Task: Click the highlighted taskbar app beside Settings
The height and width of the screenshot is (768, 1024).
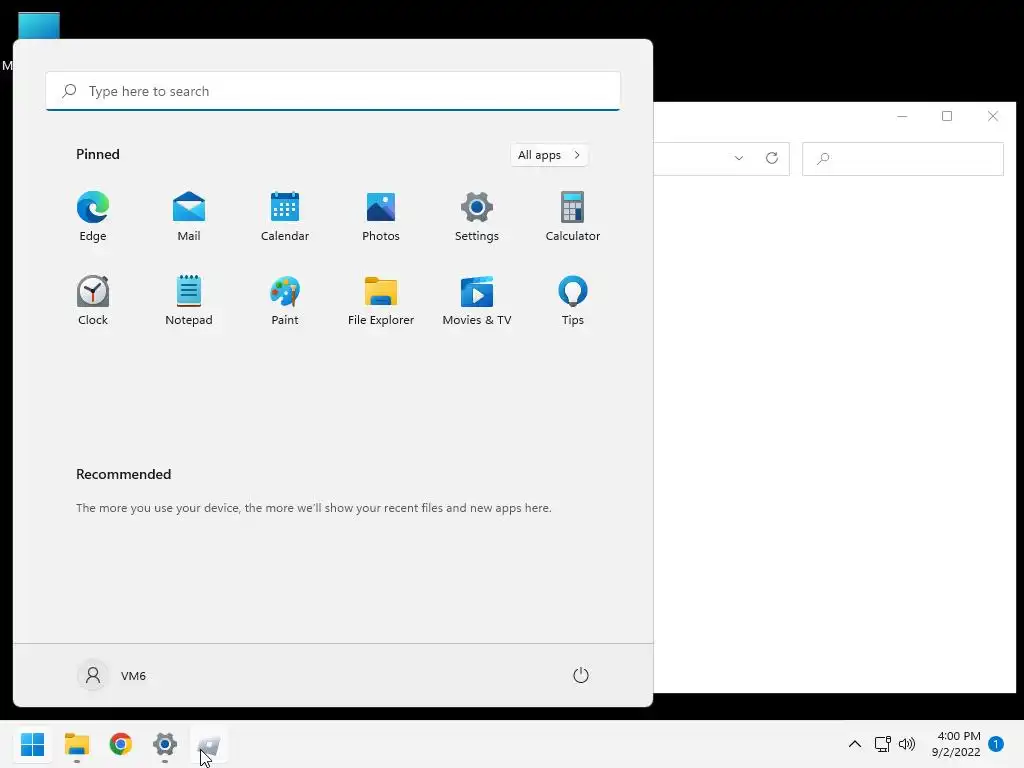Action: 209,744
